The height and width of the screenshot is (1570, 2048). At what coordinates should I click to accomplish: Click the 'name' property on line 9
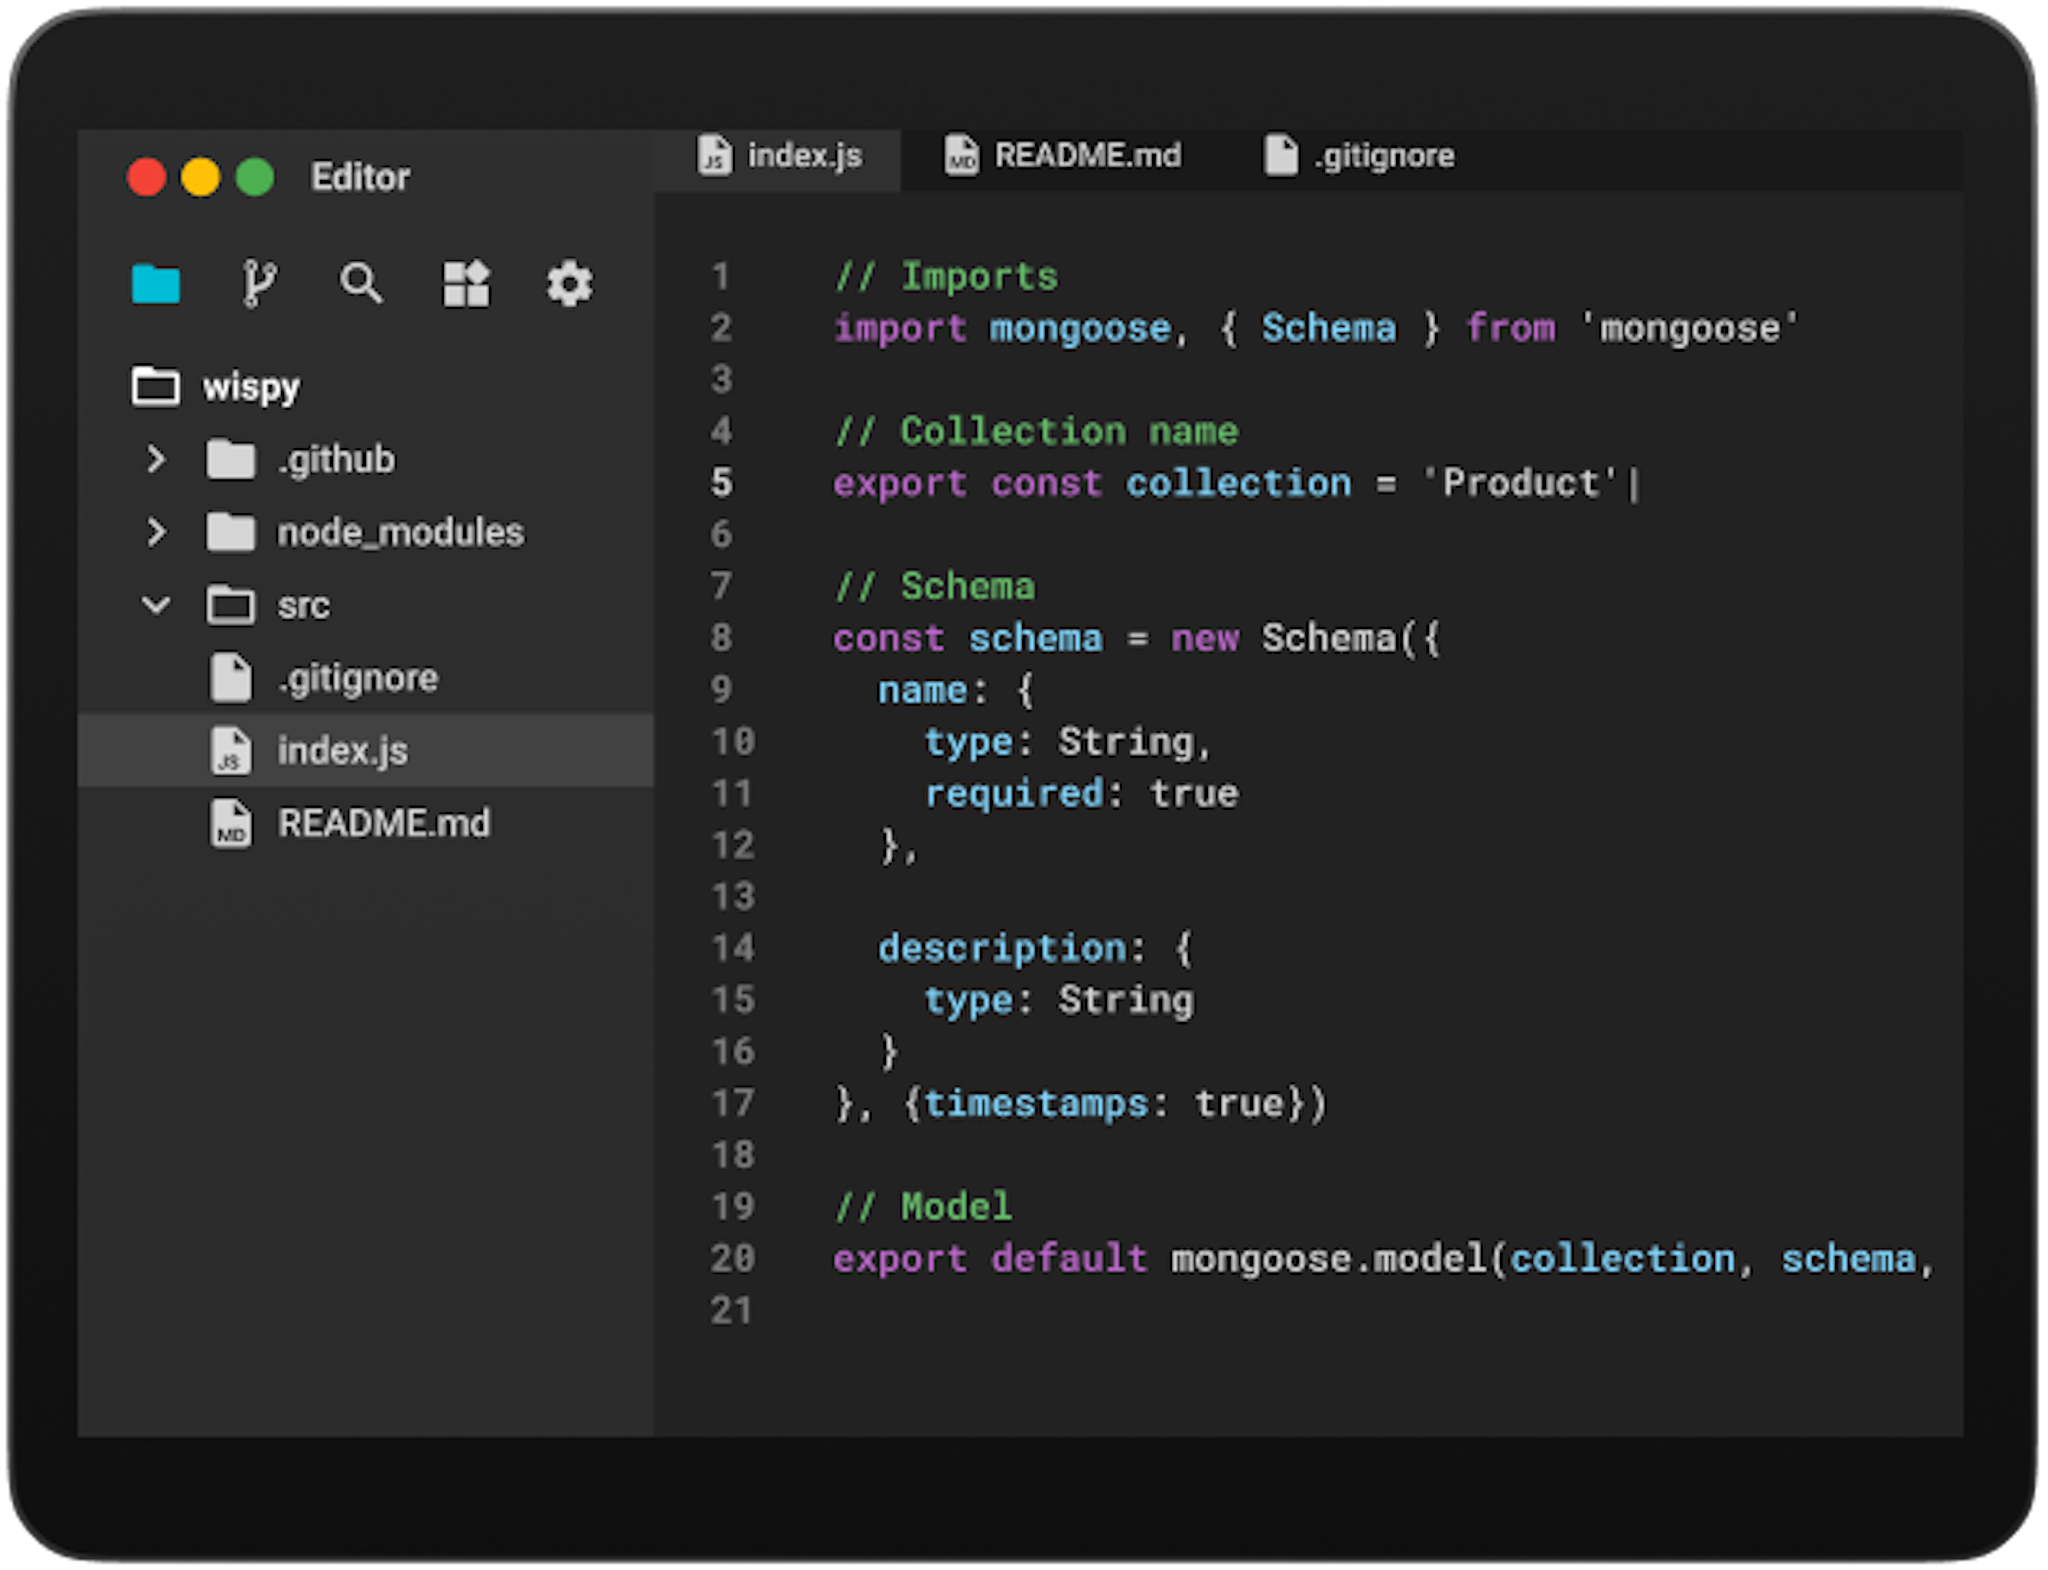coord(922,690)
